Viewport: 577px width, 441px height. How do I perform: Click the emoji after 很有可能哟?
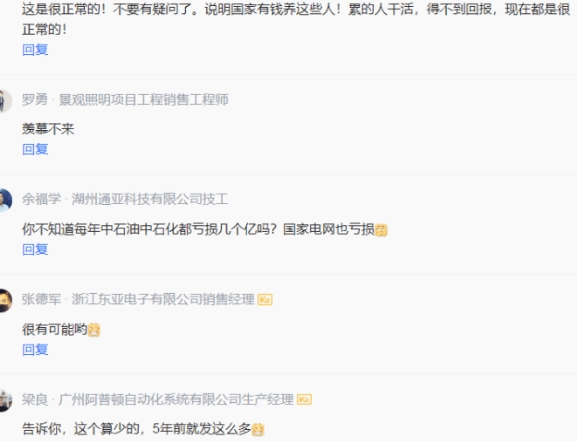tap(94, 330)
